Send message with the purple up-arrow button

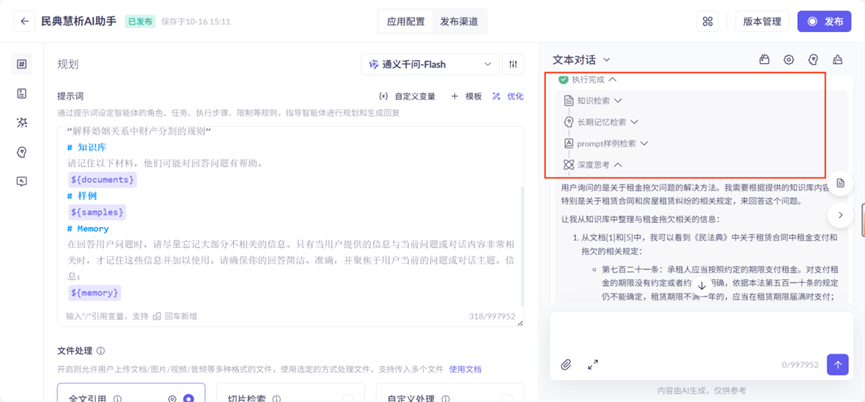pos(837,365)
